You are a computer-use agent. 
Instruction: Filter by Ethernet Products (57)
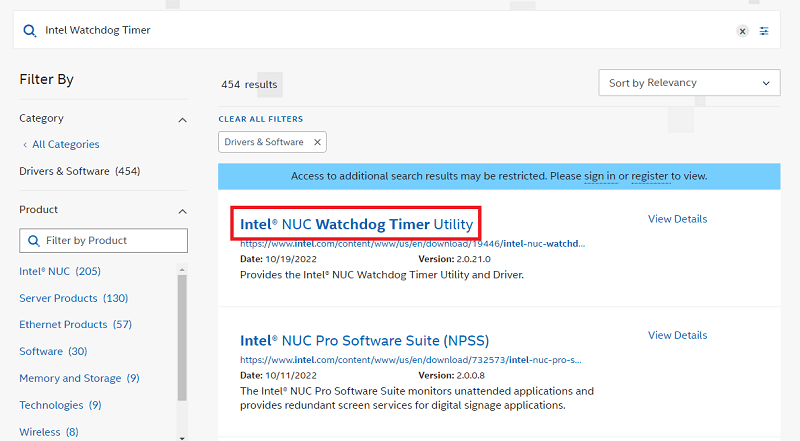click(76, 325)
